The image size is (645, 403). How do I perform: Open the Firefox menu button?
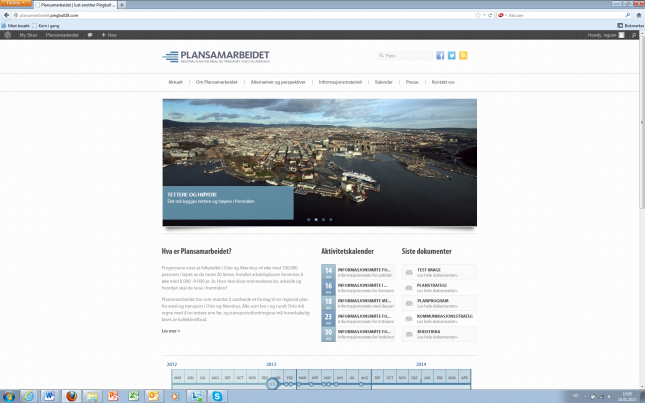tap(16, 3)
